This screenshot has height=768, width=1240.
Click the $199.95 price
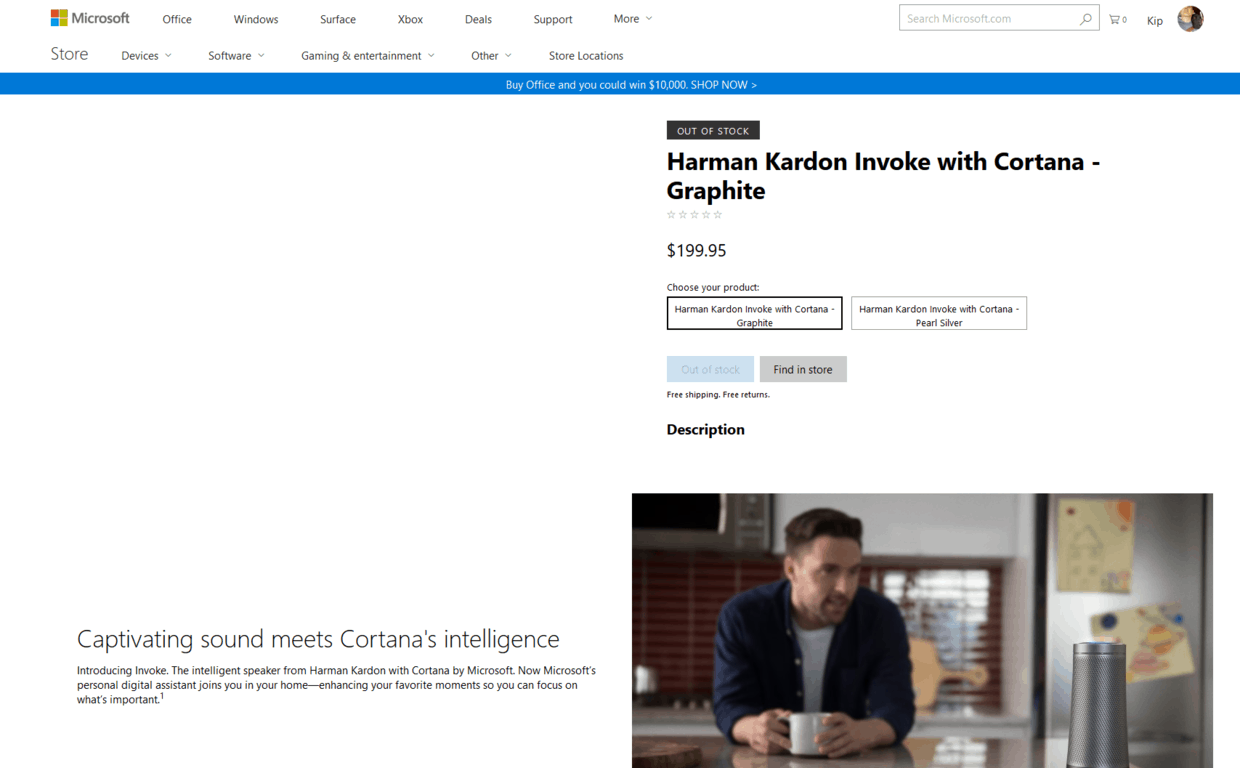(x=697, y=251)
